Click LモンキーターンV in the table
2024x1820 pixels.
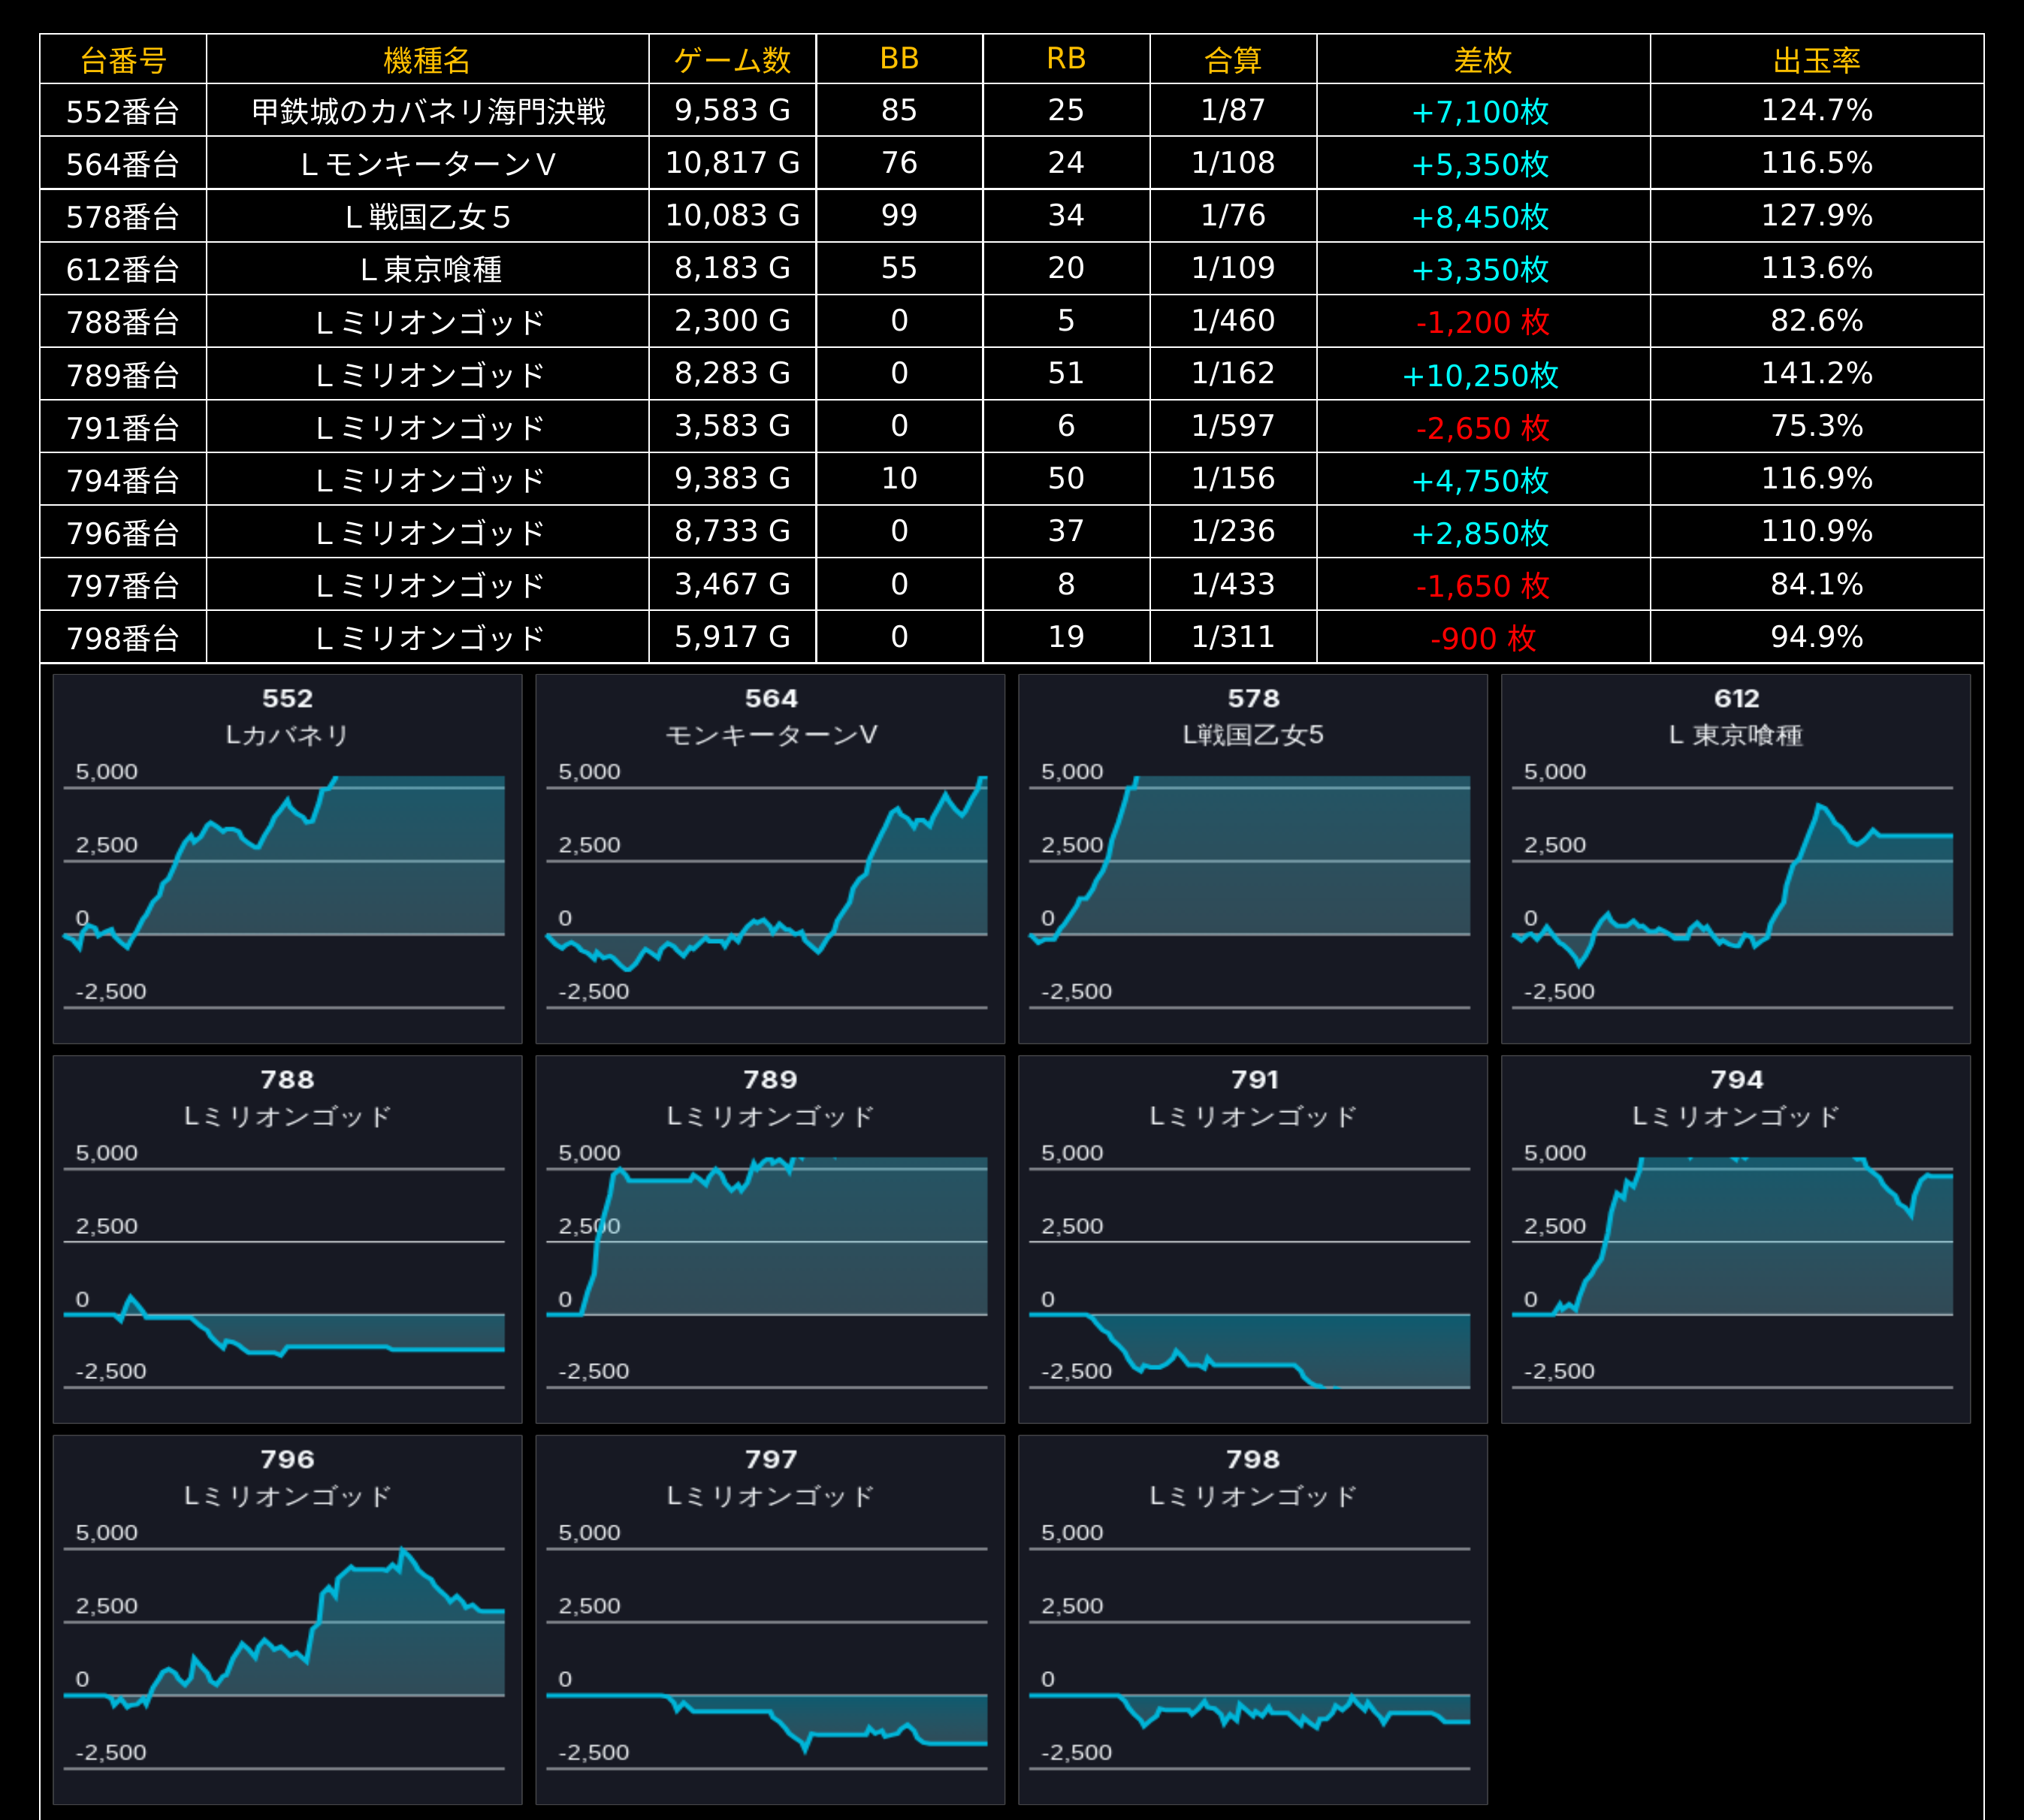pos(428,163)
